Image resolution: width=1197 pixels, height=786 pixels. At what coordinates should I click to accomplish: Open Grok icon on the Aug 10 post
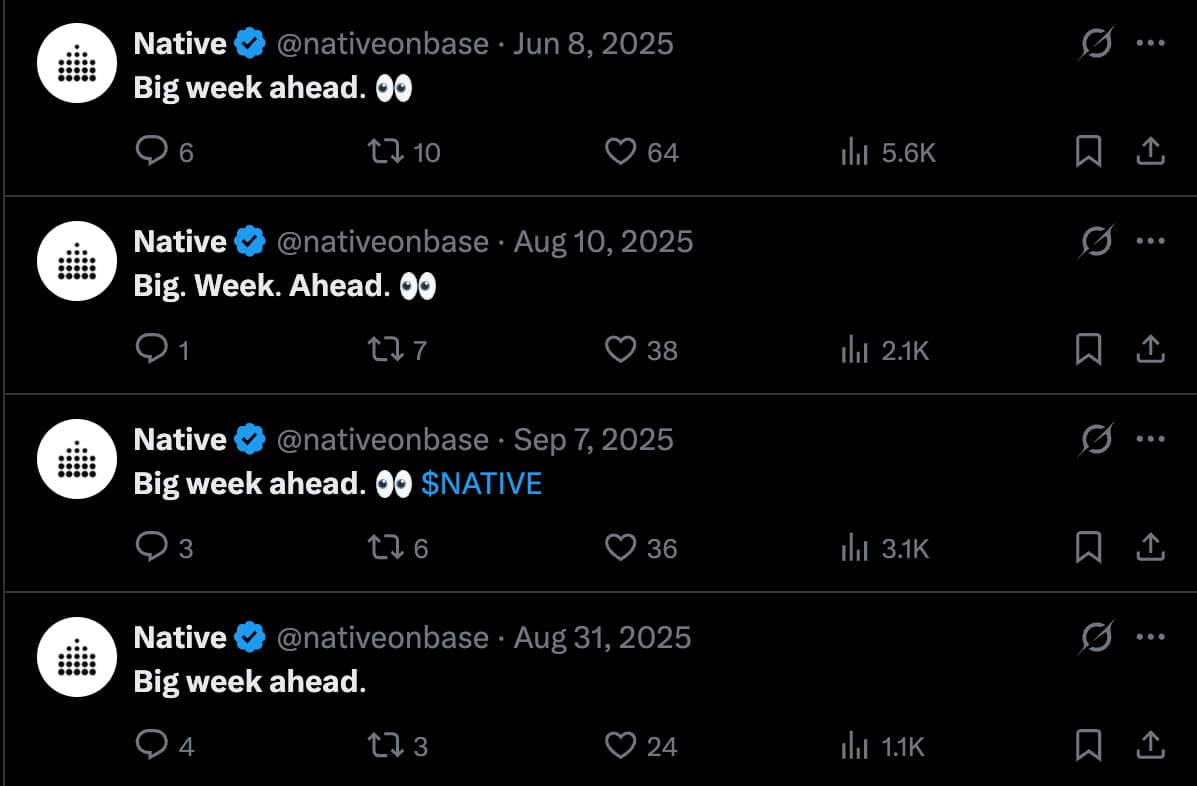pos(1097,242)
